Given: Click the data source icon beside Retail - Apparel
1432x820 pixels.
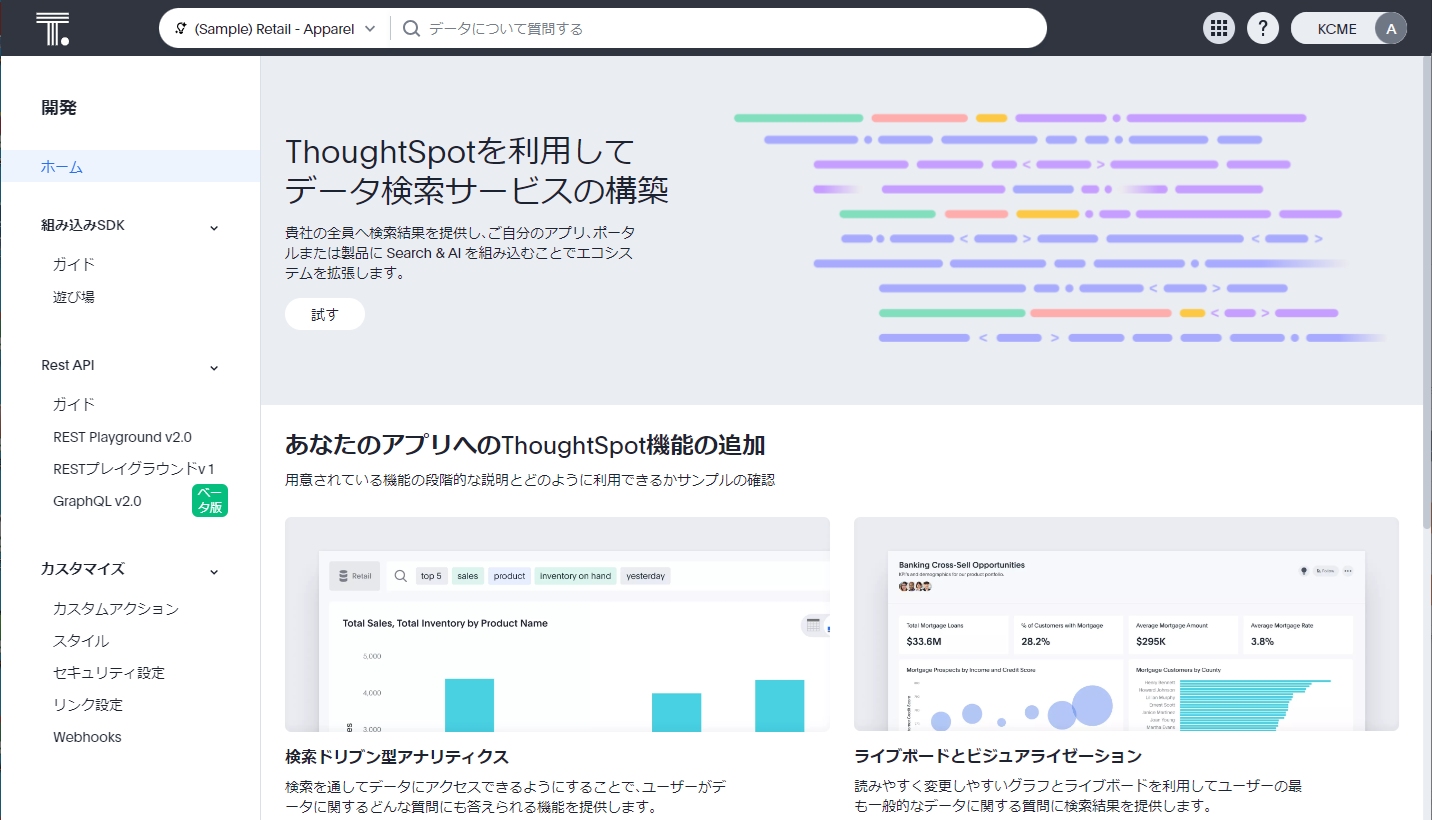Looking at the screenshot, I should click(x=181, y=29).
